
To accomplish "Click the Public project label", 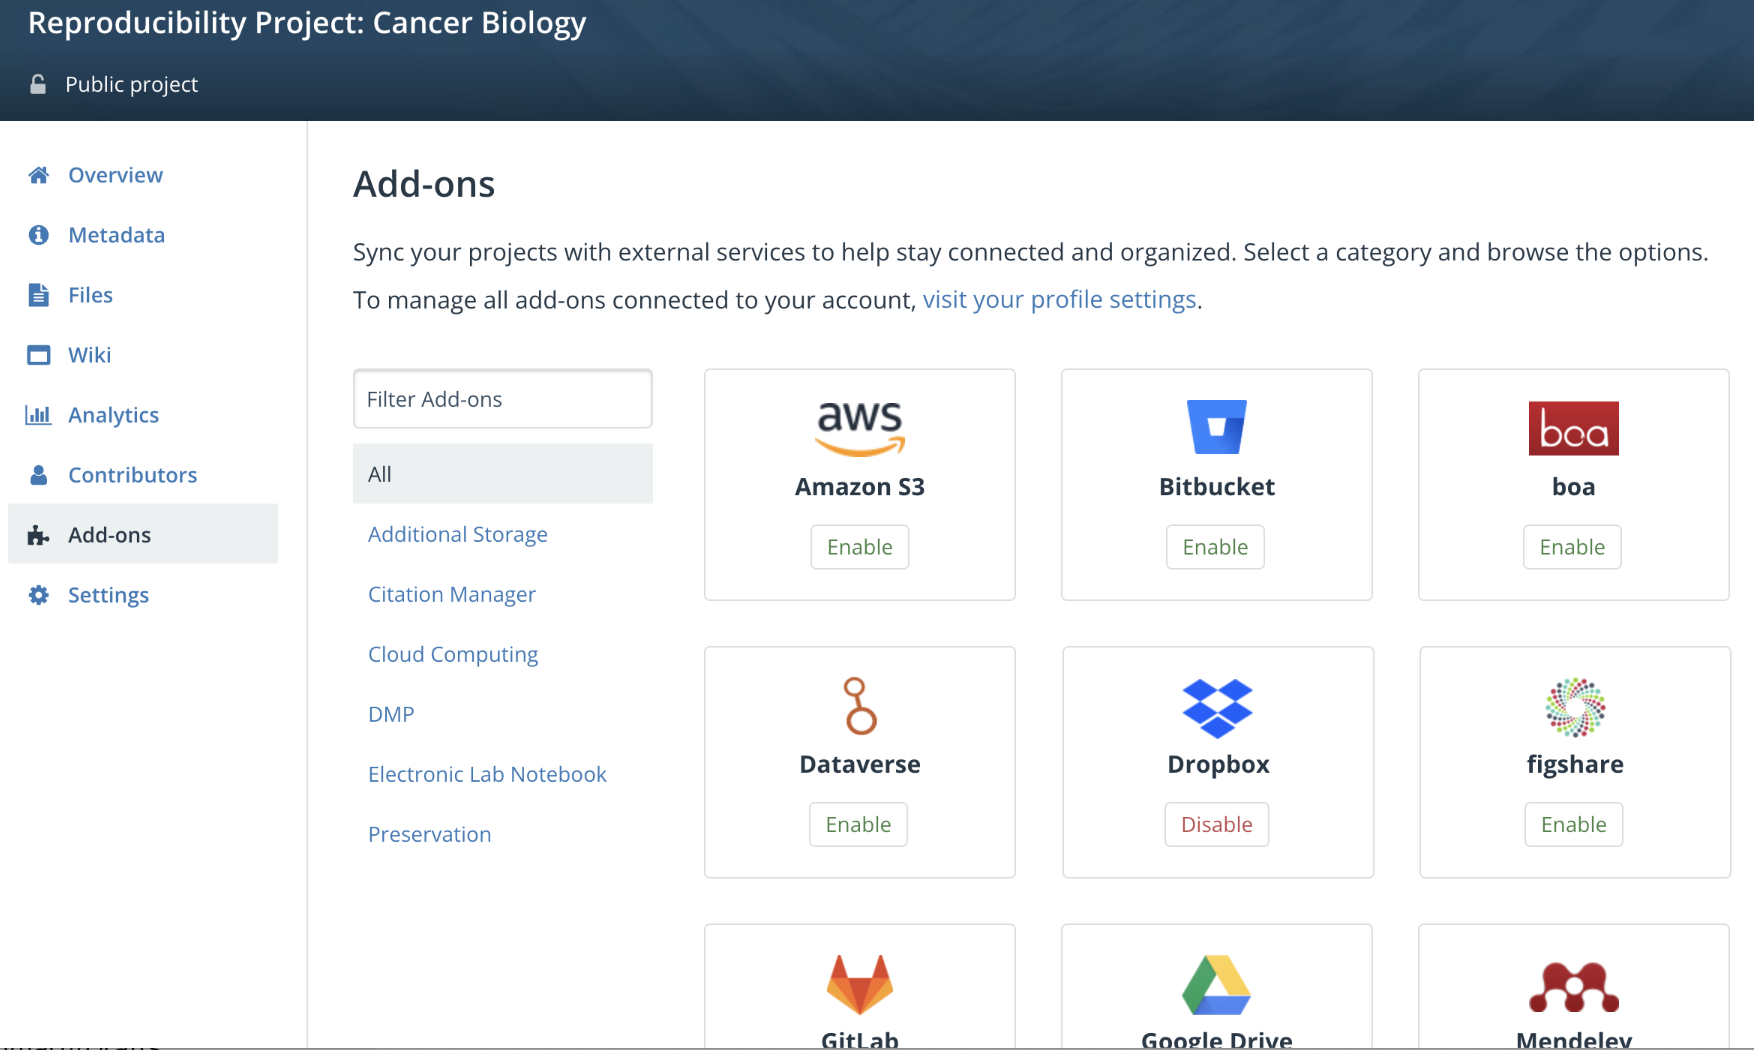I will click(131, 84).
